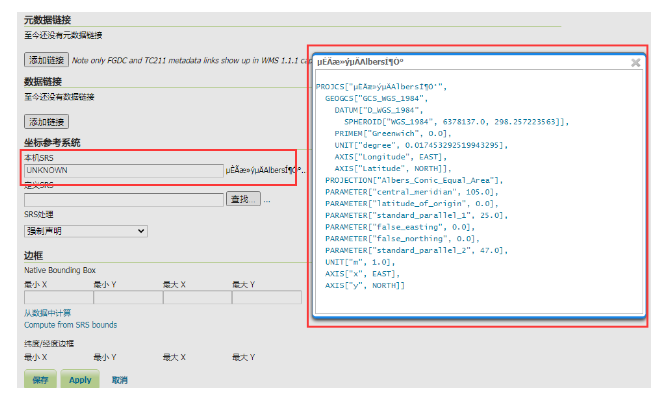The width and height of the screenshot is (669, 398).
Task: Click the 添加链接 button under 数据链接
Action: [47, 122]
